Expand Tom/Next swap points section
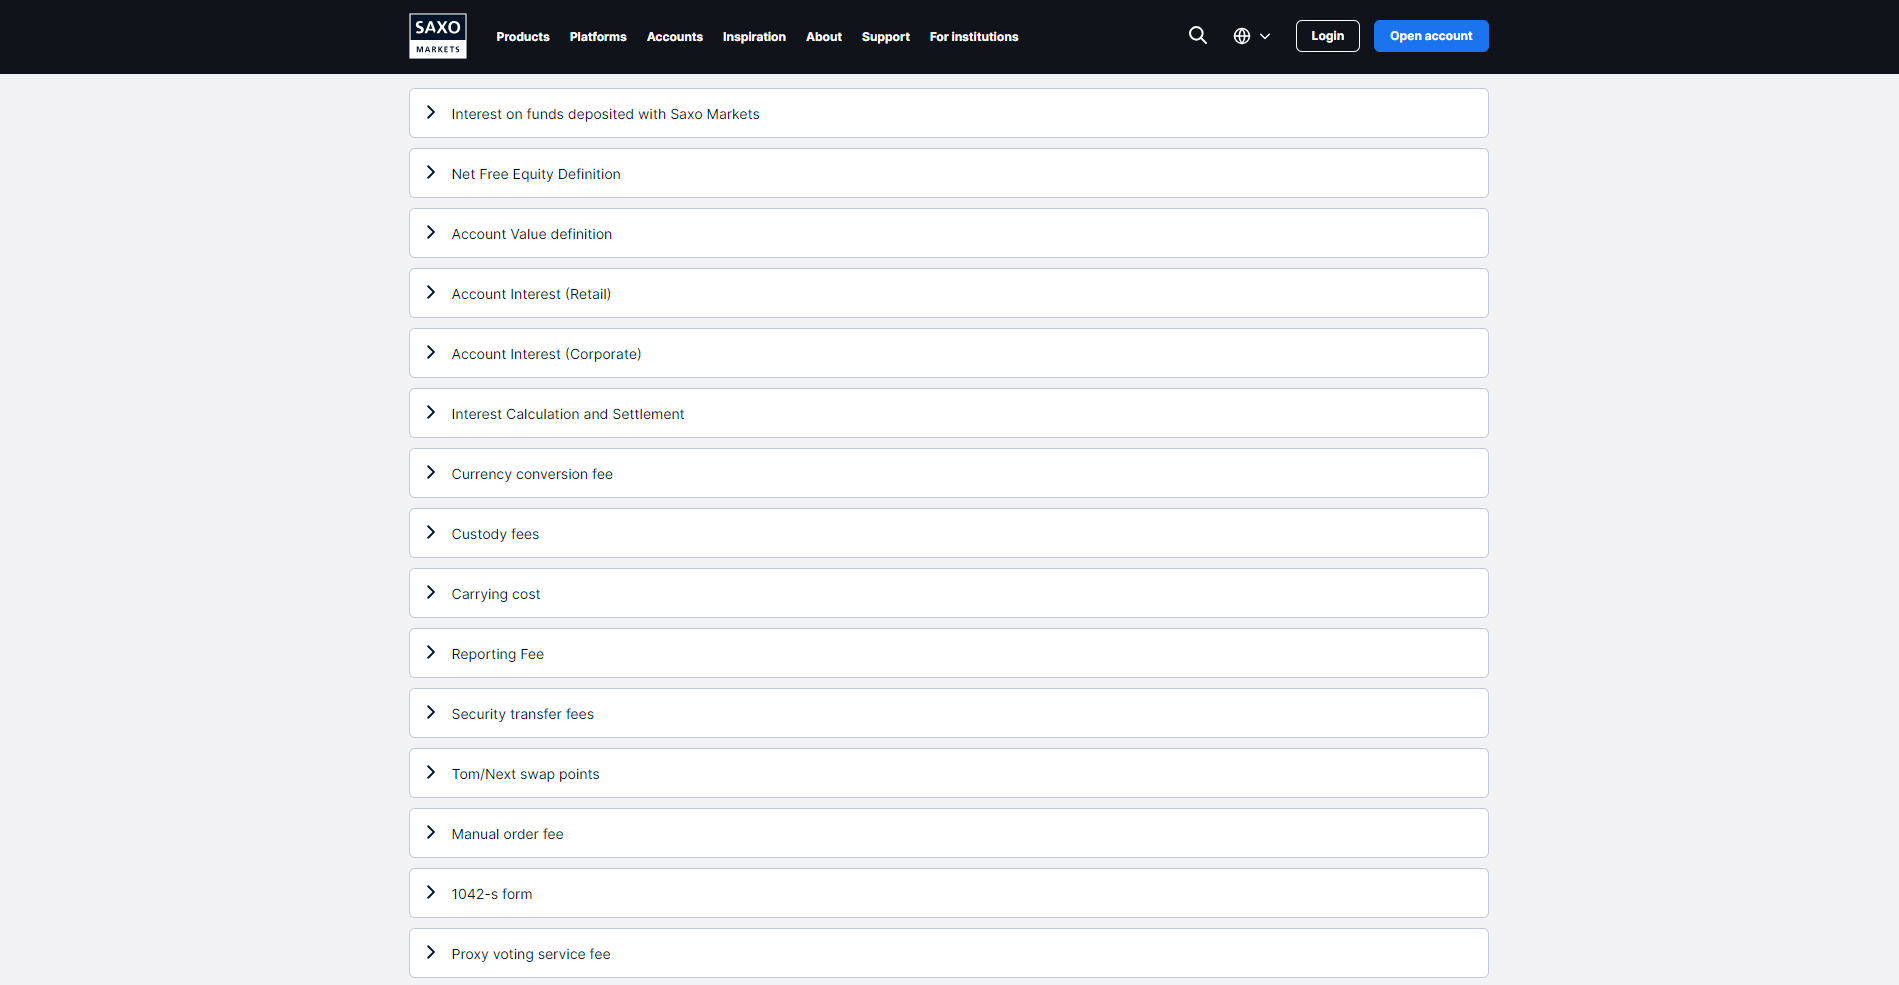Viewport: 1899px width, 985px height. [948, 773]
